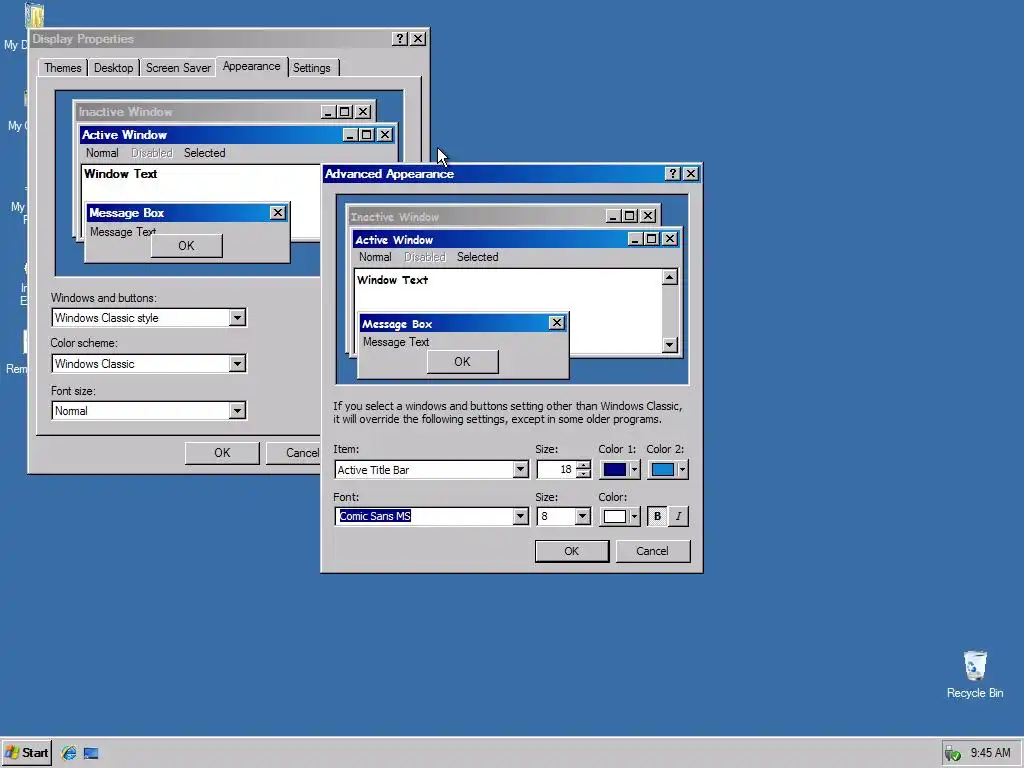This screenshot has height=768, width=1024.
Task: Click Message Text in Advanced Appearance preview
Action: [x=396, y=342]
